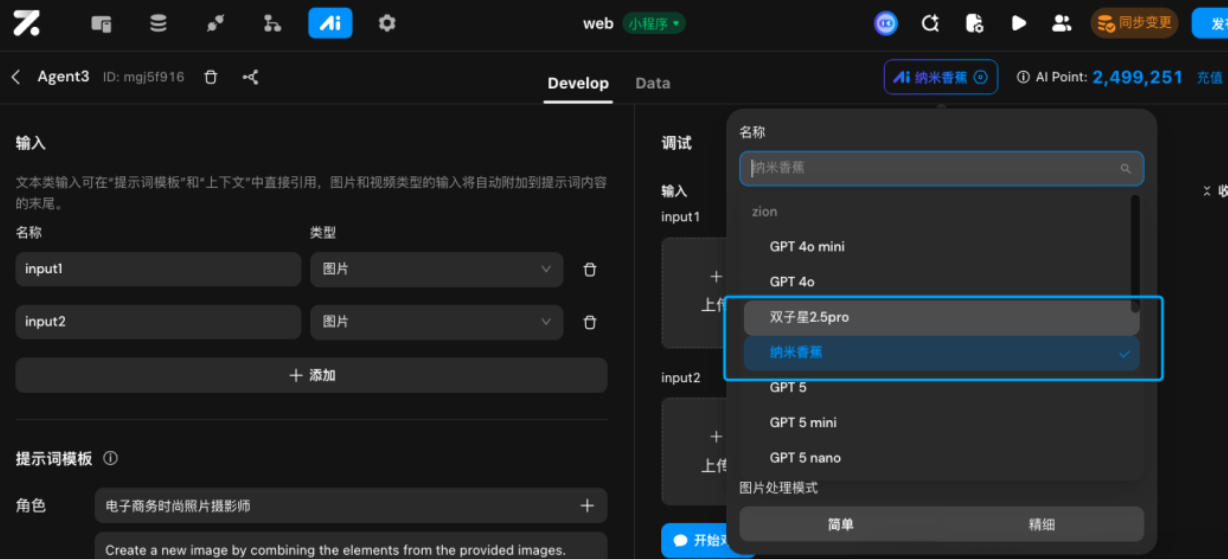Click the 小程序 platform dropdown
This screenshot has width=1228, height=559.
click(x=654, y=23)
